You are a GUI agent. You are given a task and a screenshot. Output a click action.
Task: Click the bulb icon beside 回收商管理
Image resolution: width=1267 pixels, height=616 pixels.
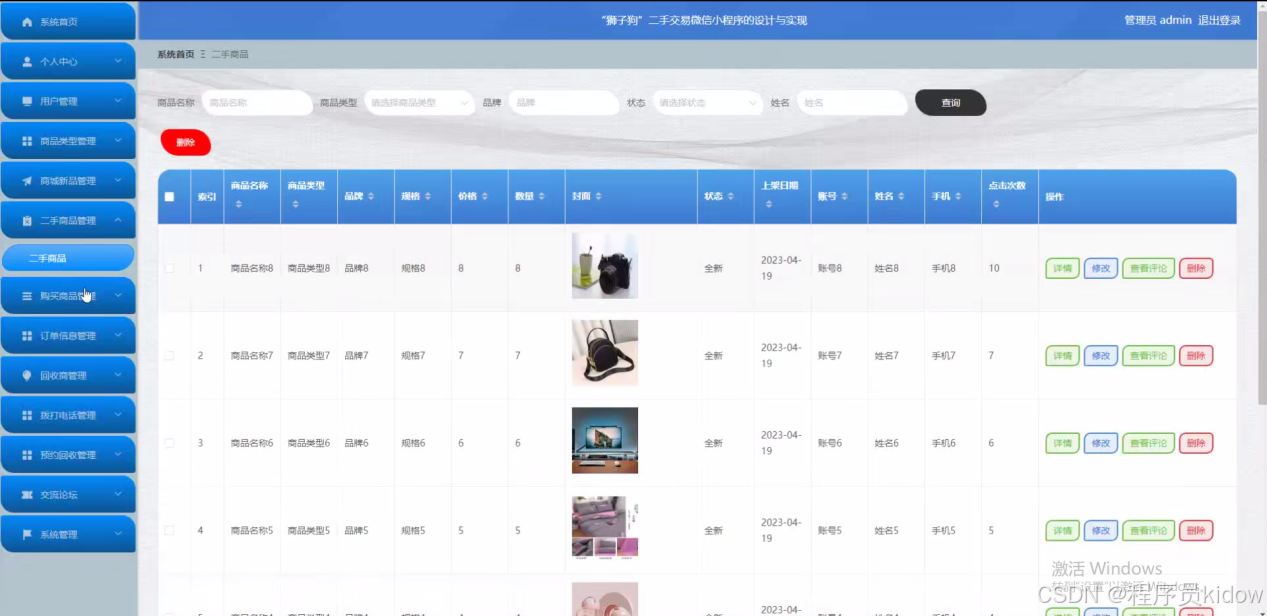(27, 375)
